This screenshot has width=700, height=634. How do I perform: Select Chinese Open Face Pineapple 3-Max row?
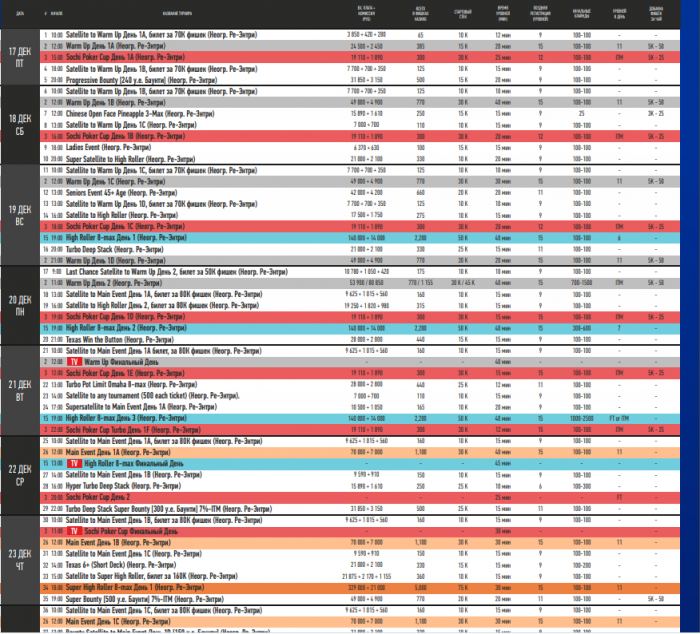point(360,113)
